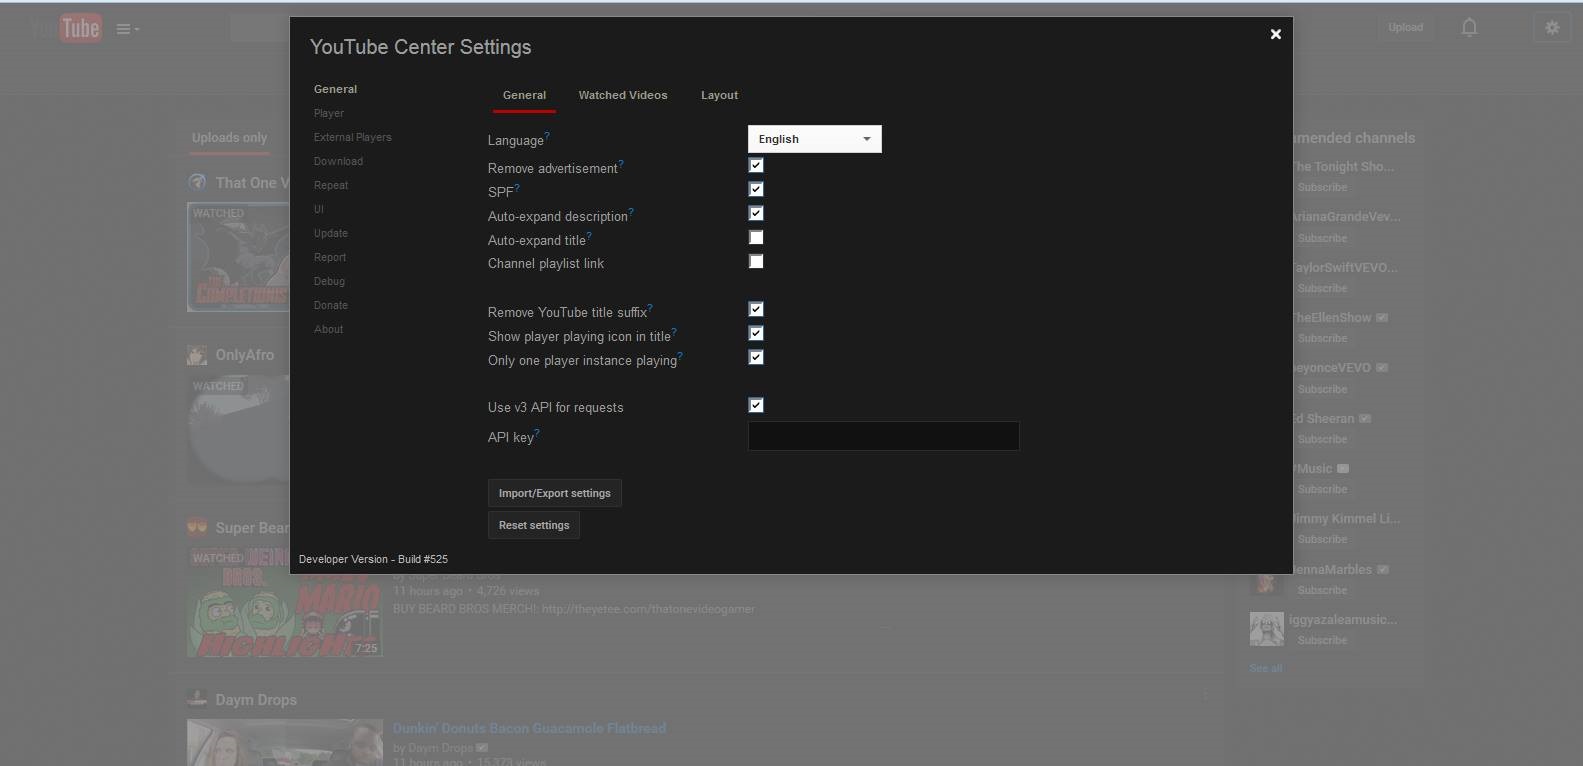Screen dimensions: 1583x766
Task: Open Daym Drops video thumbnail
Action: (285, 742)
